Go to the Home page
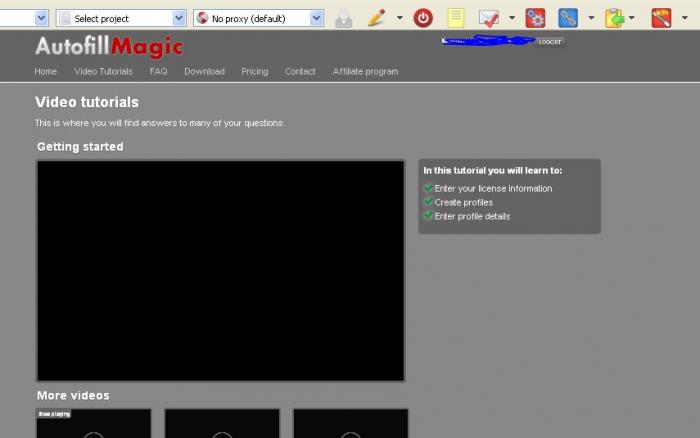Viewport: 700px width, 438px height. point(46,71)
